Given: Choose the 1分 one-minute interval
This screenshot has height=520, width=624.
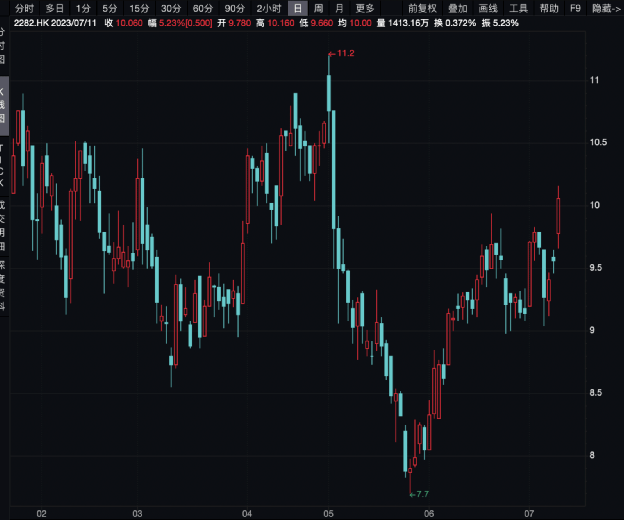Looking at the screenshot, I should point(83,8).
